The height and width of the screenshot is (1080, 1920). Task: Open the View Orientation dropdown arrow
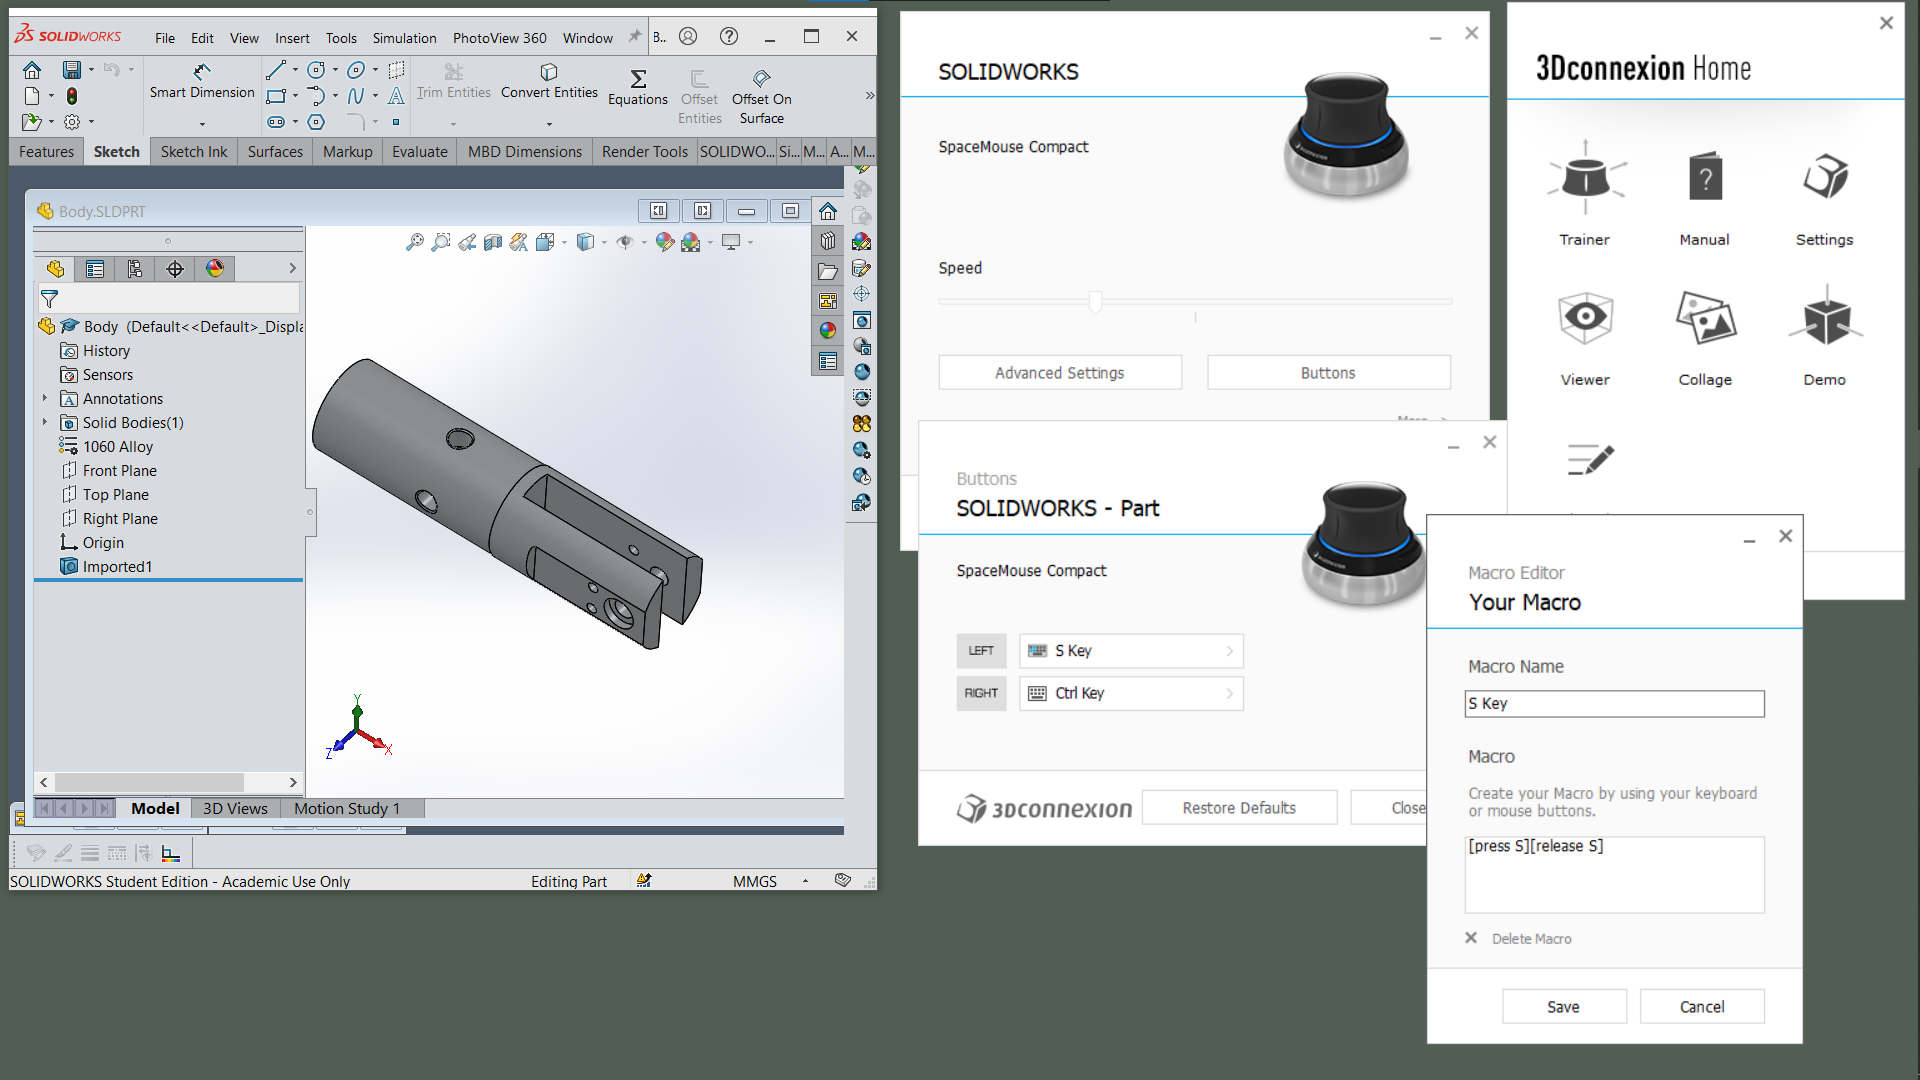click(x=564, y=242)
